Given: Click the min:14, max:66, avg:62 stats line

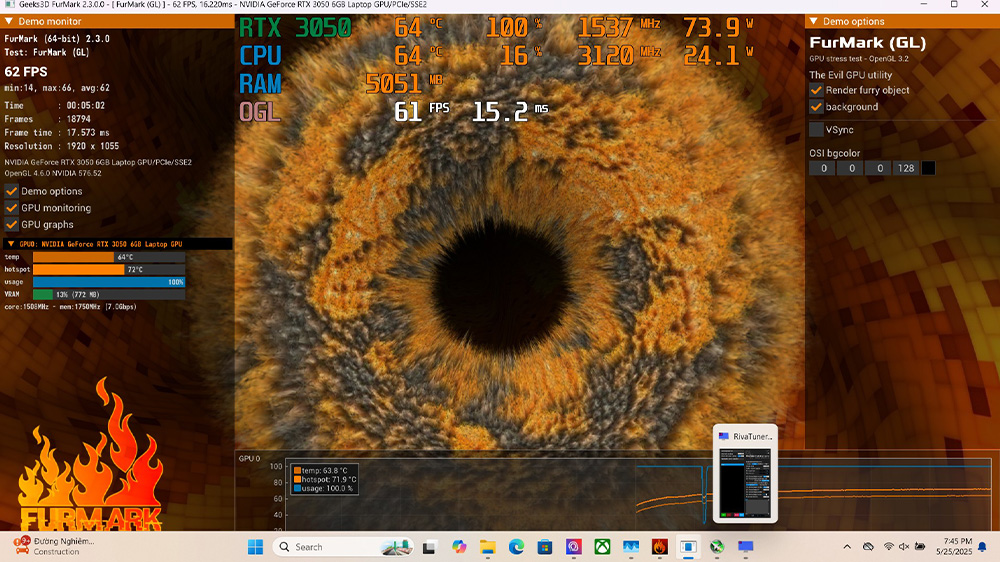Looking at the screenshot, I should pyautogui.click(x=57, y=87).
